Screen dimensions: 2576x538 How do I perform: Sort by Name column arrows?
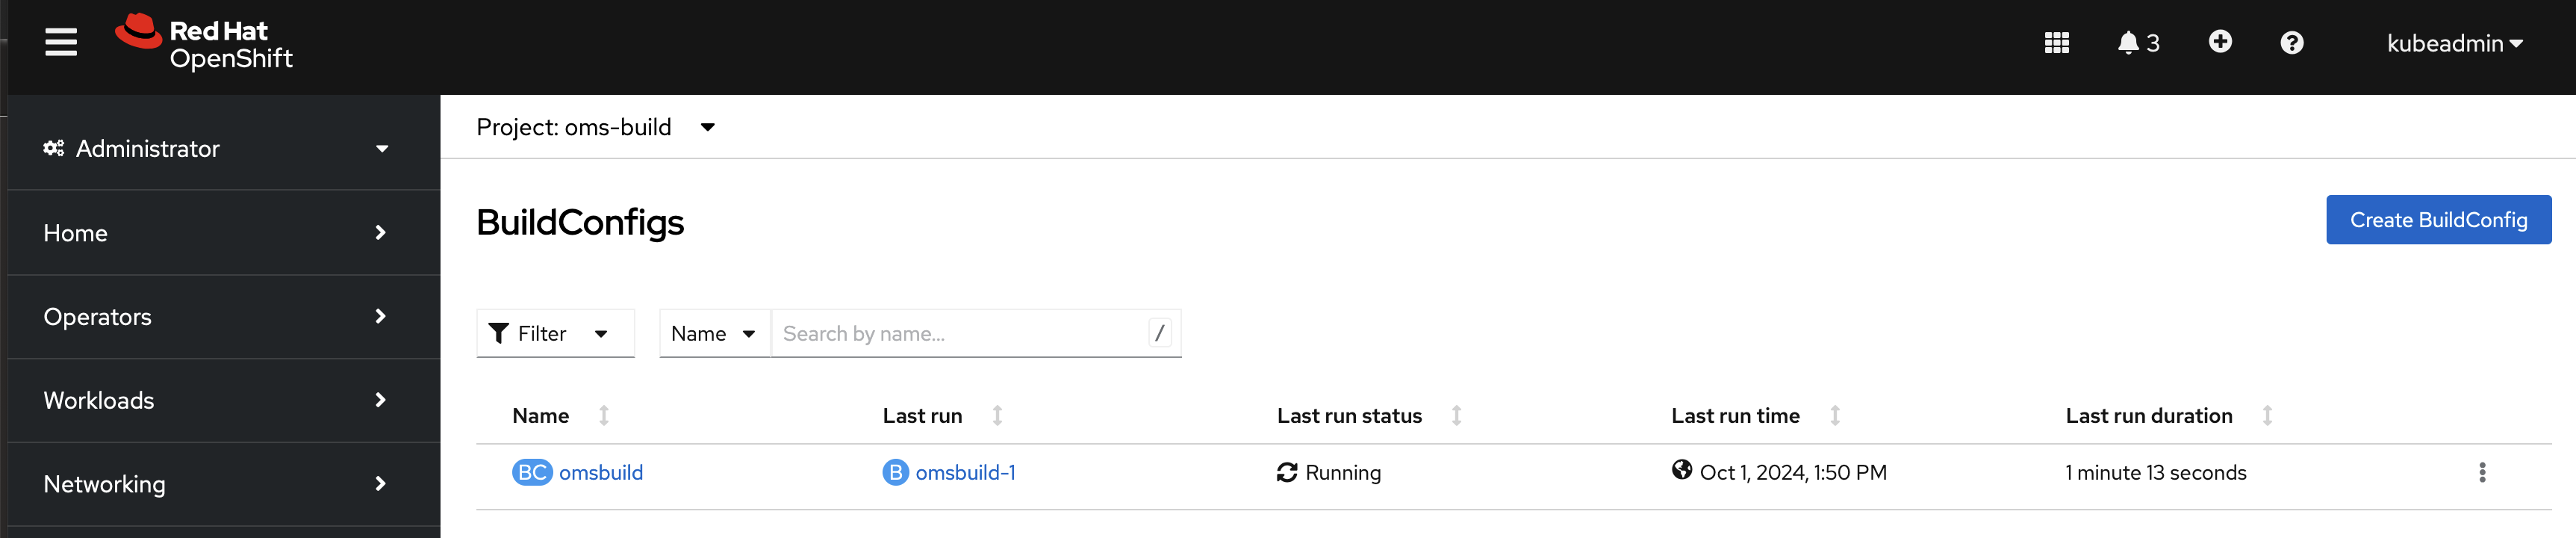click(x=604, y=415)
